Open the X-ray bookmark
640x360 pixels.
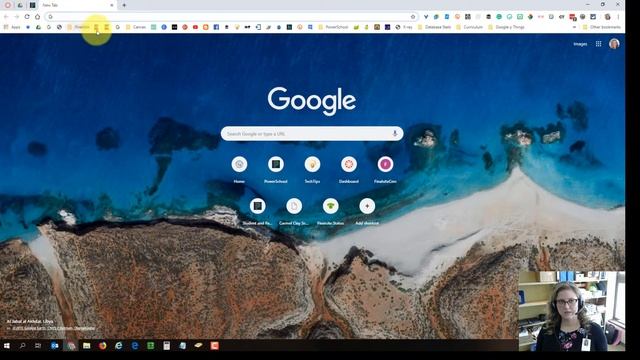[x=404, y=27]
